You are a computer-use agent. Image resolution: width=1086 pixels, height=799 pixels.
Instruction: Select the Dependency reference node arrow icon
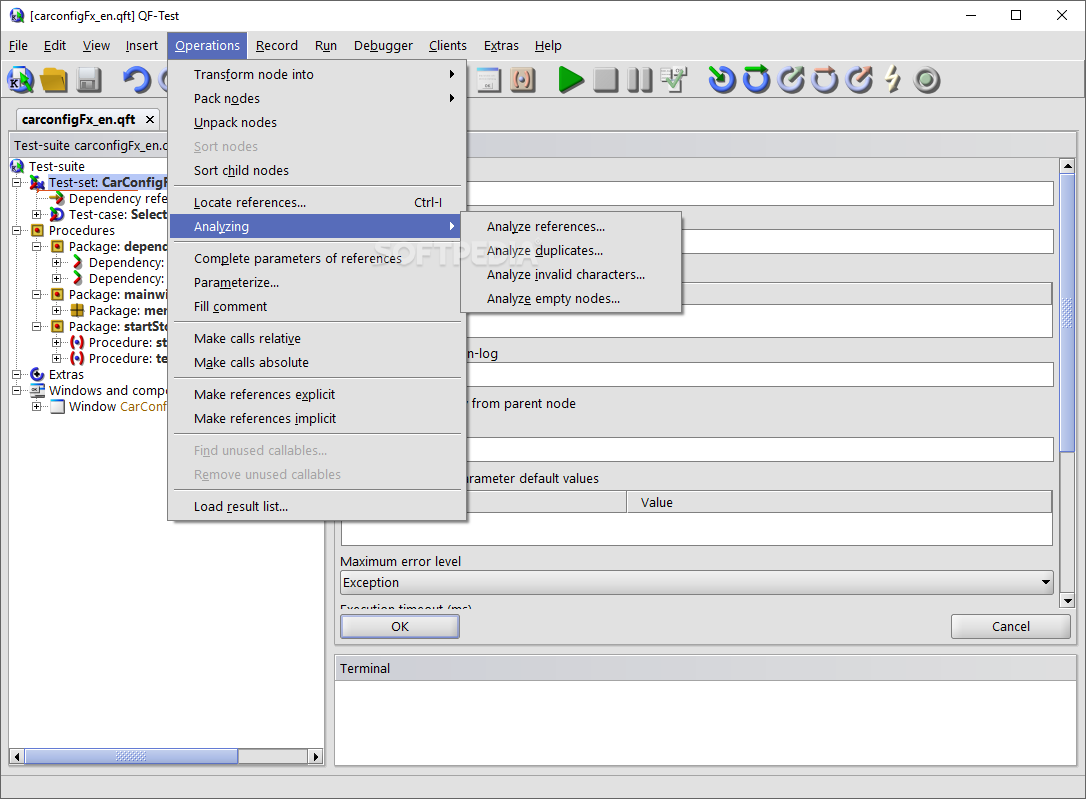click(57, 199)
